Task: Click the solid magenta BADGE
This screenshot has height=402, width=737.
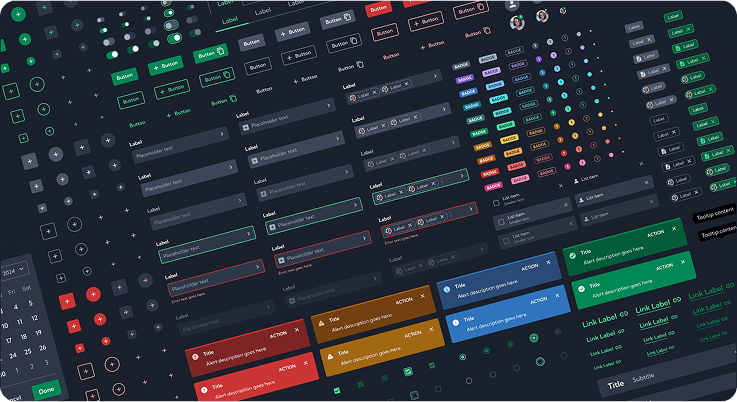Action: point(493,187)
